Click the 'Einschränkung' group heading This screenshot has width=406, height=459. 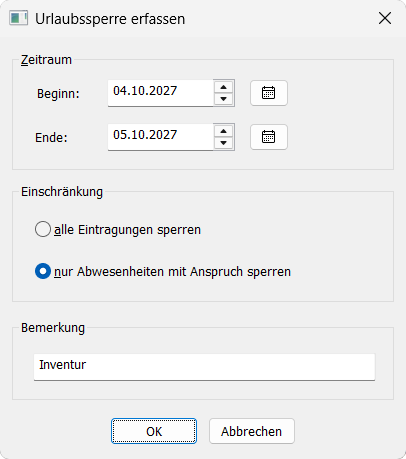[x=62, y=192]
